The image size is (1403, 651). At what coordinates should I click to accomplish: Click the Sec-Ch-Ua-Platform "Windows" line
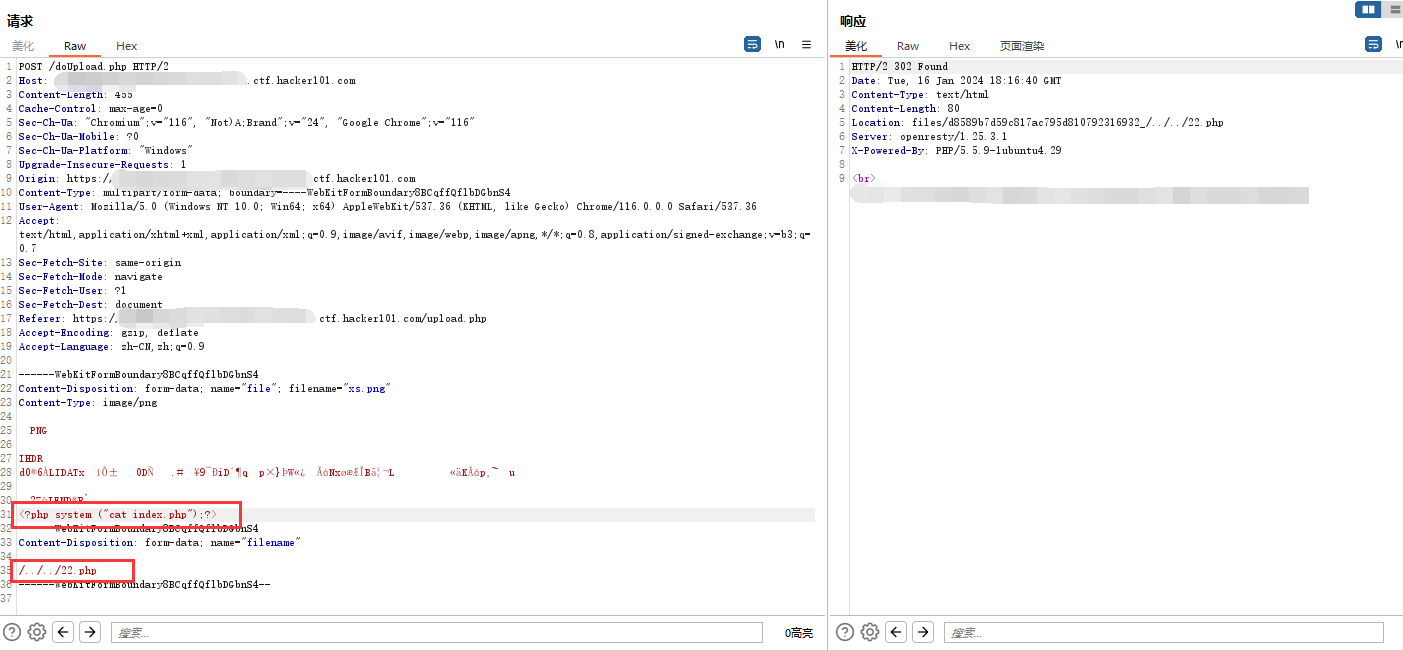pyautogui.click(x=105, y=150)
